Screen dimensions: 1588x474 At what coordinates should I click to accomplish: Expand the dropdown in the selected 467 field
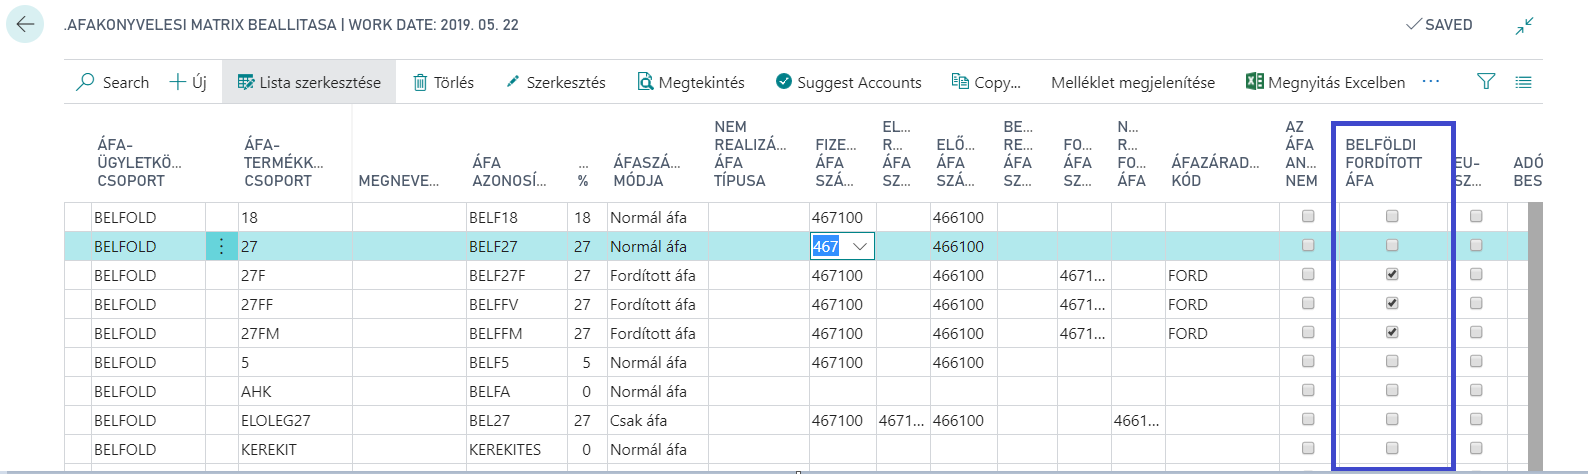(x=860, y=246)
